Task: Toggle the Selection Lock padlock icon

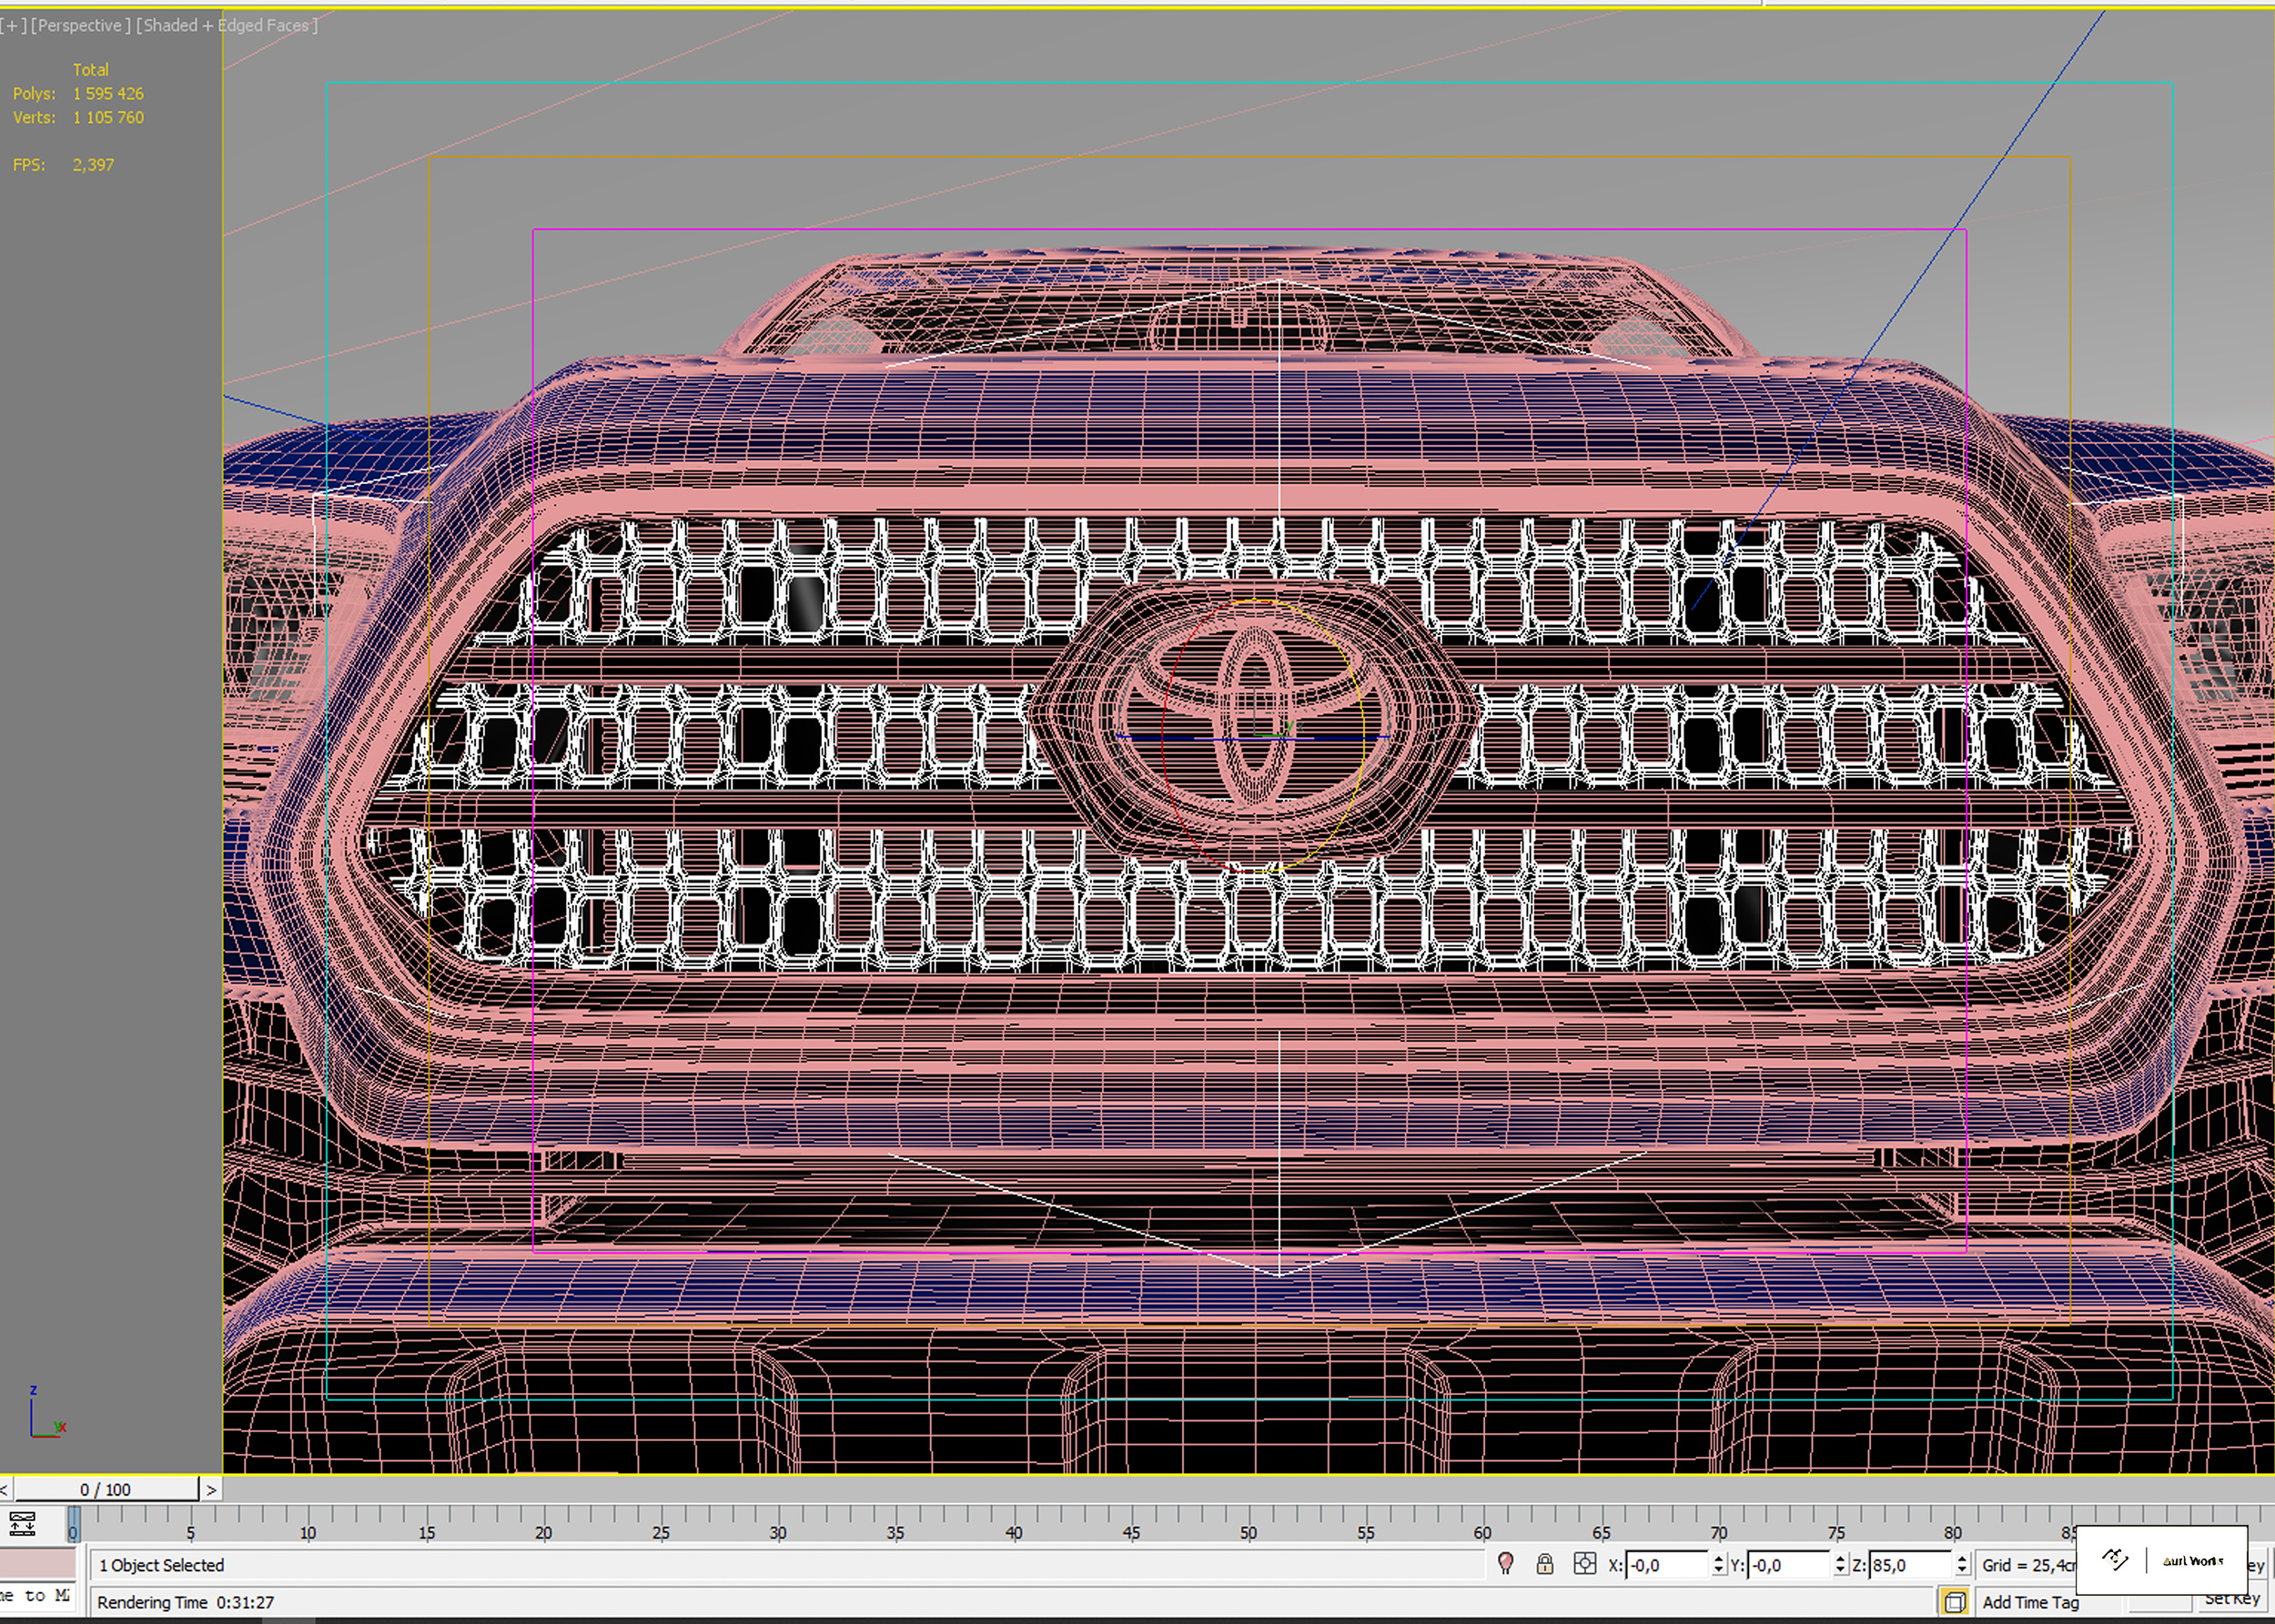Action: pyautogui.click(x=1545, y=1564)
